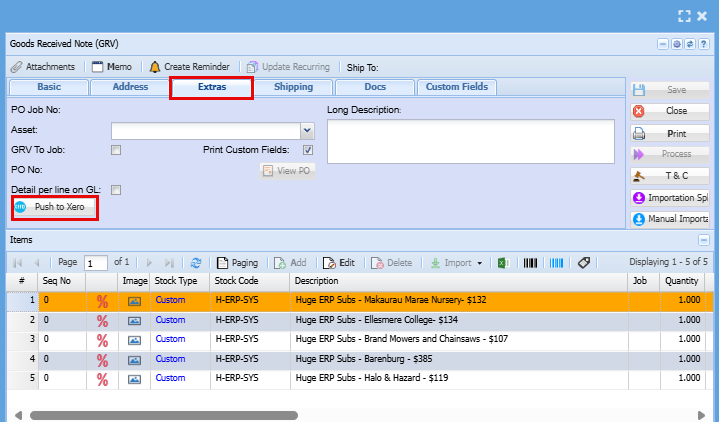Viewport: 719px width, 422px height.
Task: Click the image icon in row 1
Action: point(134,300)
